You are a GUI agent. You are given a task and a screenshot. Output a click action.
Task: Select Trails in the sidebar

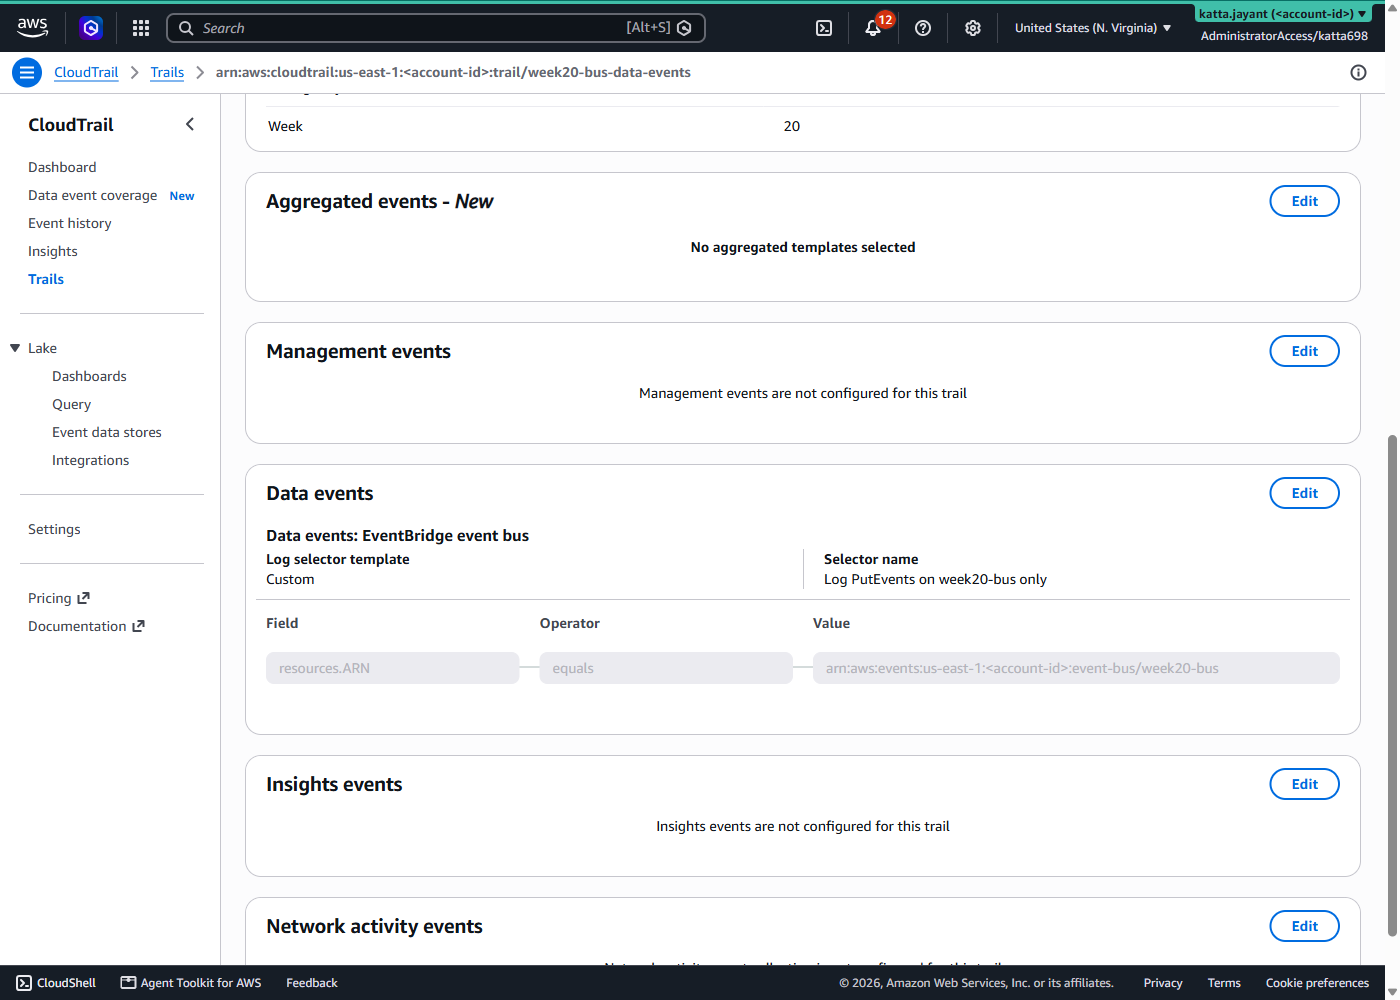tap(46, 279)
